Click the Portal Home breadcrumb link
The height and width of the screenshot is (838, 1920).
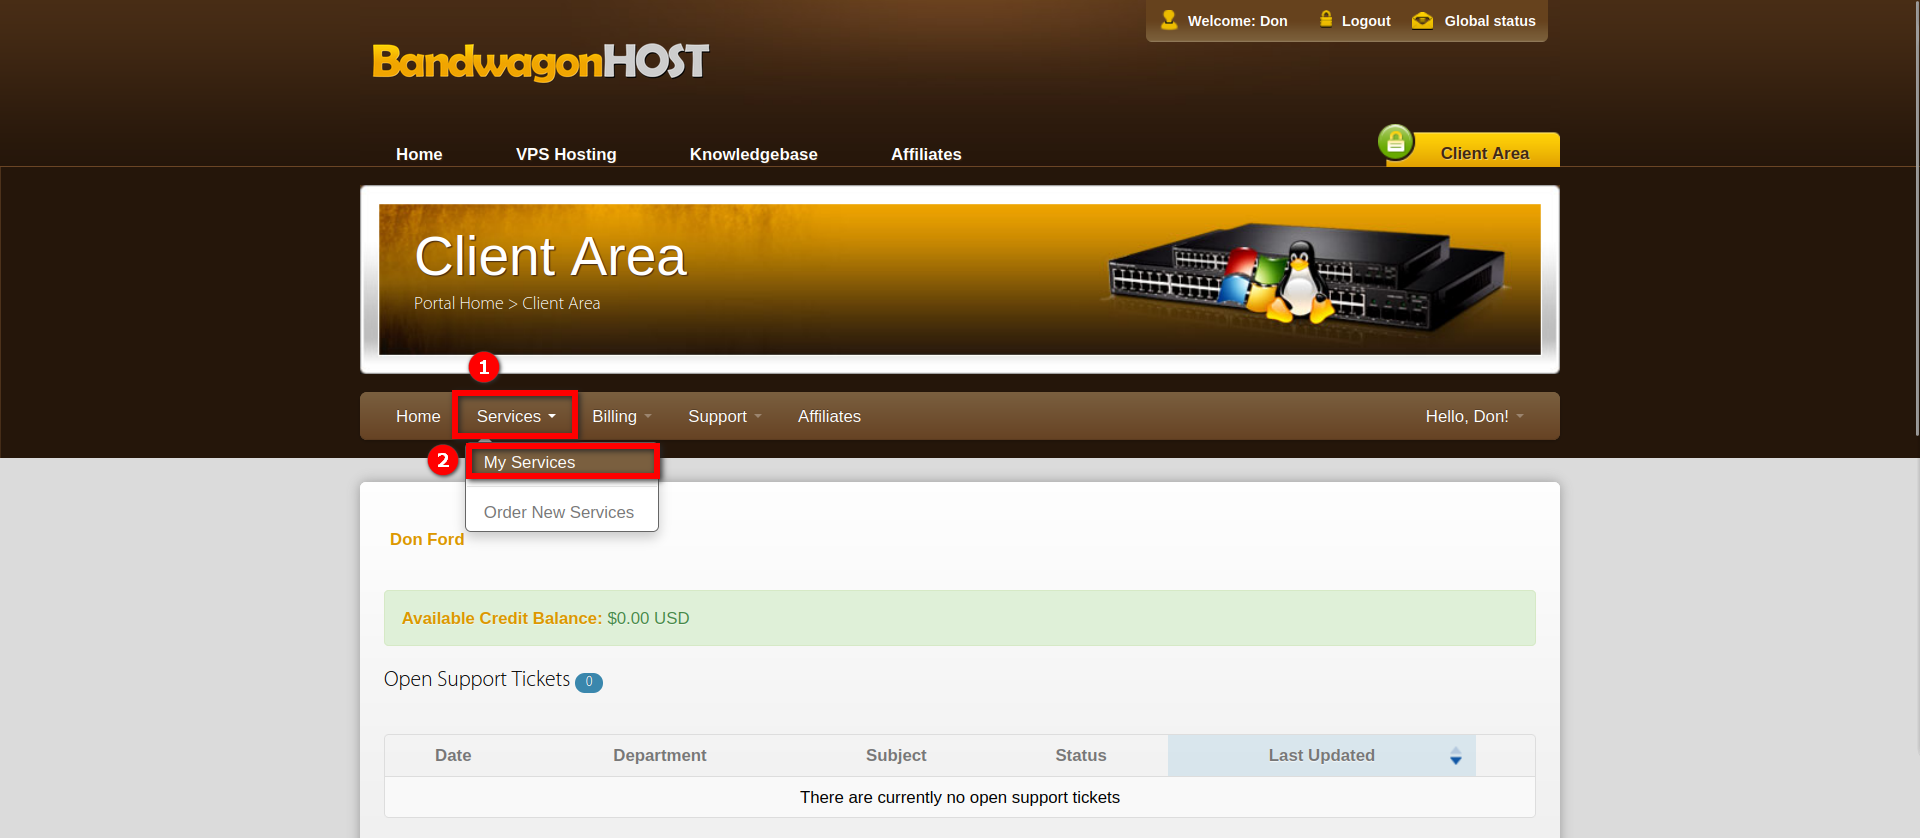click(458, 303)
